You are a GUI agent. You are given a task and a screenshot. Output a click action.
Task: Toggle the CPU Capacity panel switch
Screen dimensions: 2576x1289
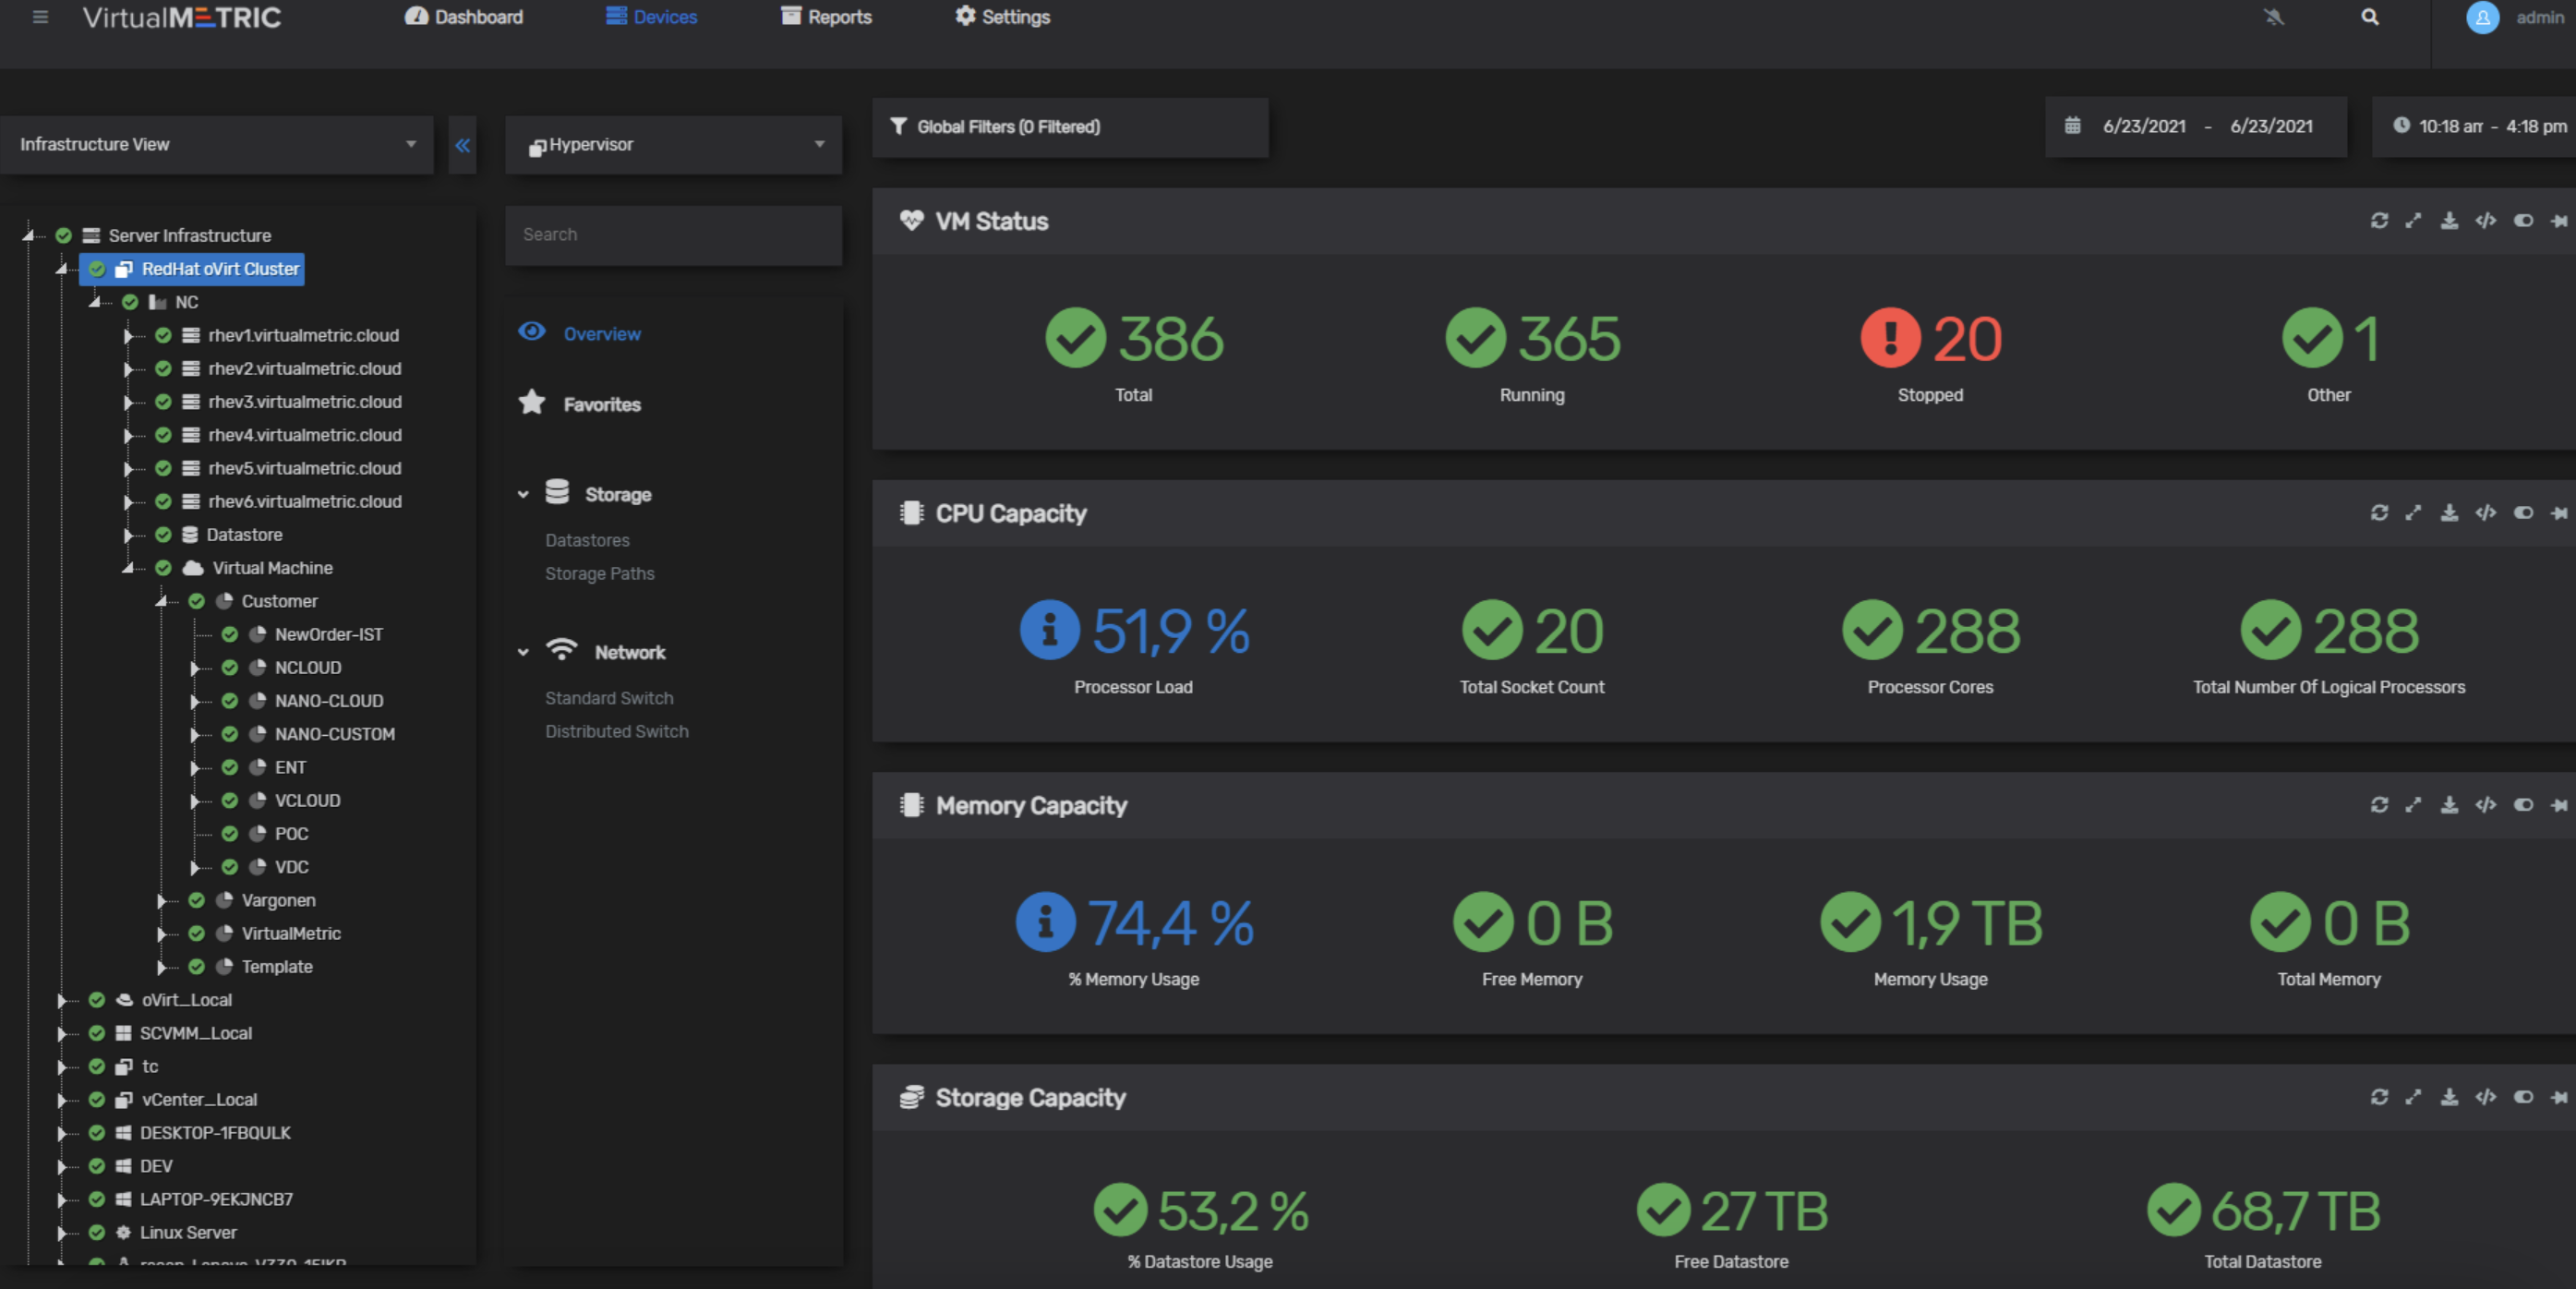click(x=2522, y=513)
